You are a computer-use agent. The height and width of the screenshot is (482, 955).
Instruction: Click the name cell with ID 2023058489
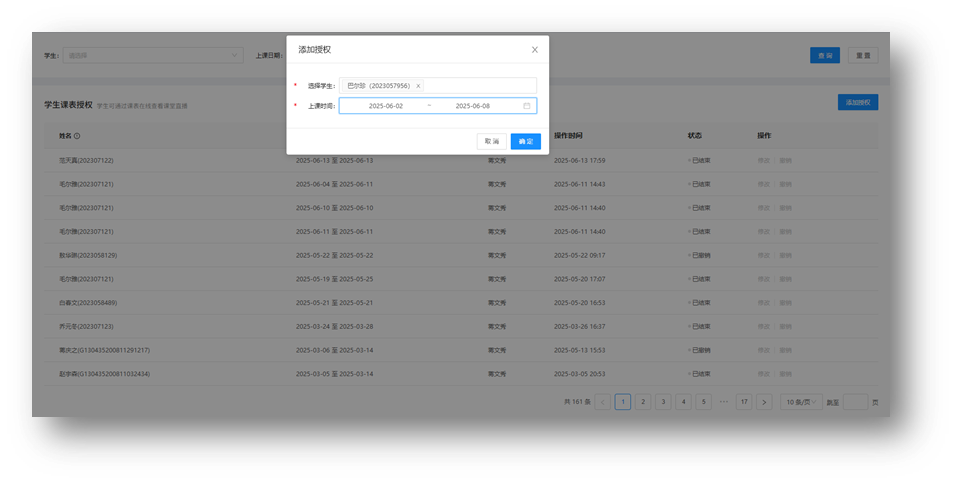88,303
